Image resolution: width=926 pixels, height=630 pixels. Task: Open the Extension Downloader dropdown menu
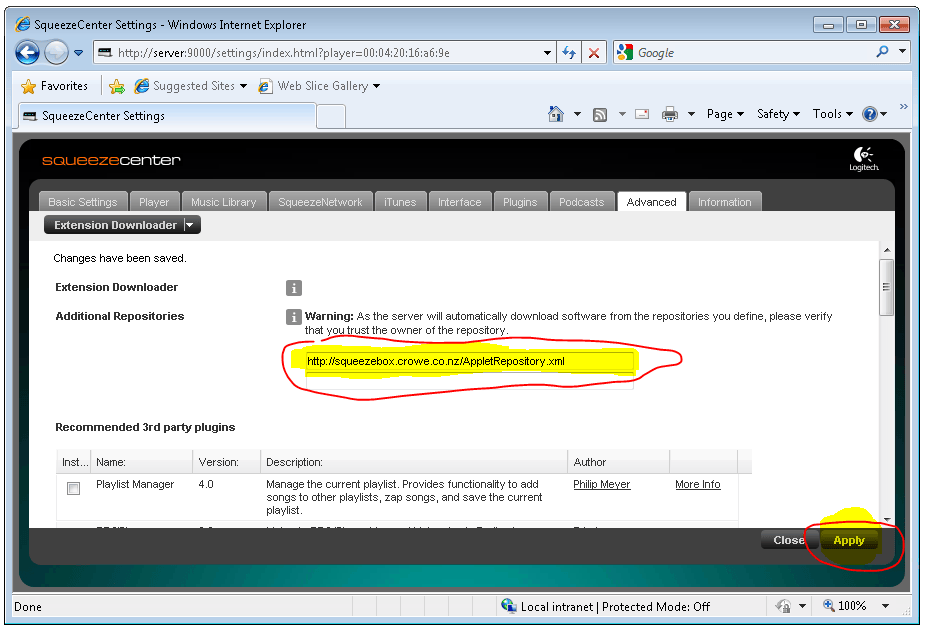(191, 225)
